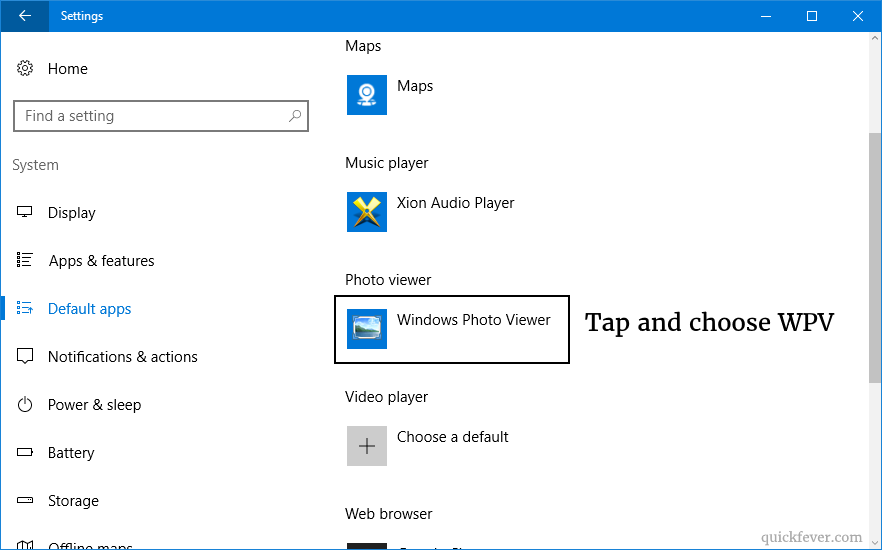
Task: Click the Default apps sidebar icon
Action: (25, 308)
